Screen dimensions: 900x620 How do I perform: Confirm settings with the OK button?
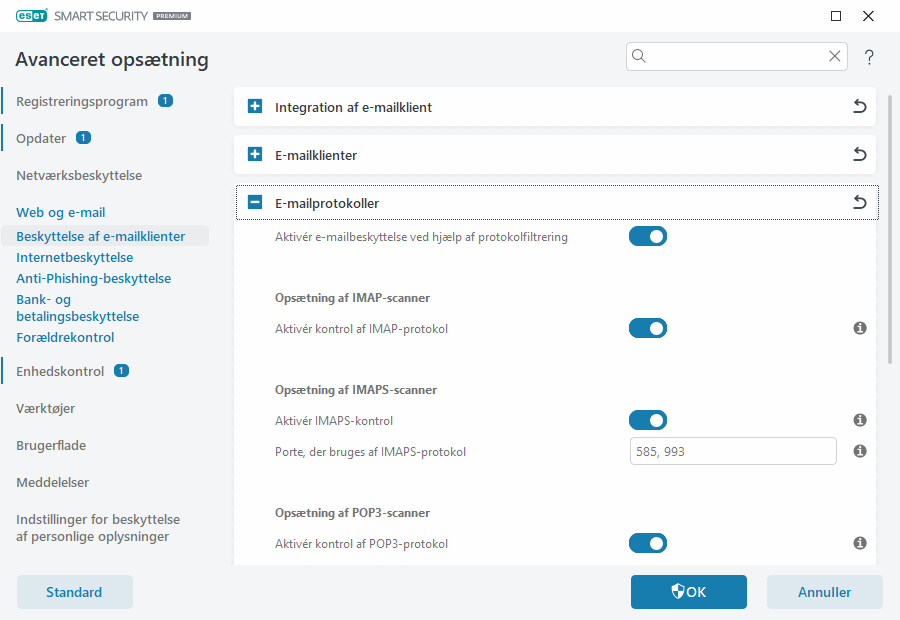tap(688, 592)
